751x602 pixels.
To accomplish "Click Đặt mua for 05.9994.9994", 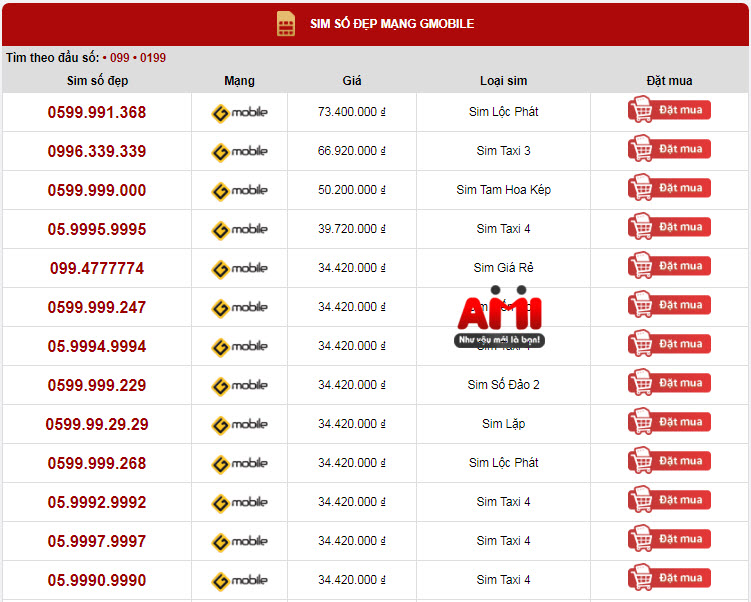I will (x=669, y=343).
